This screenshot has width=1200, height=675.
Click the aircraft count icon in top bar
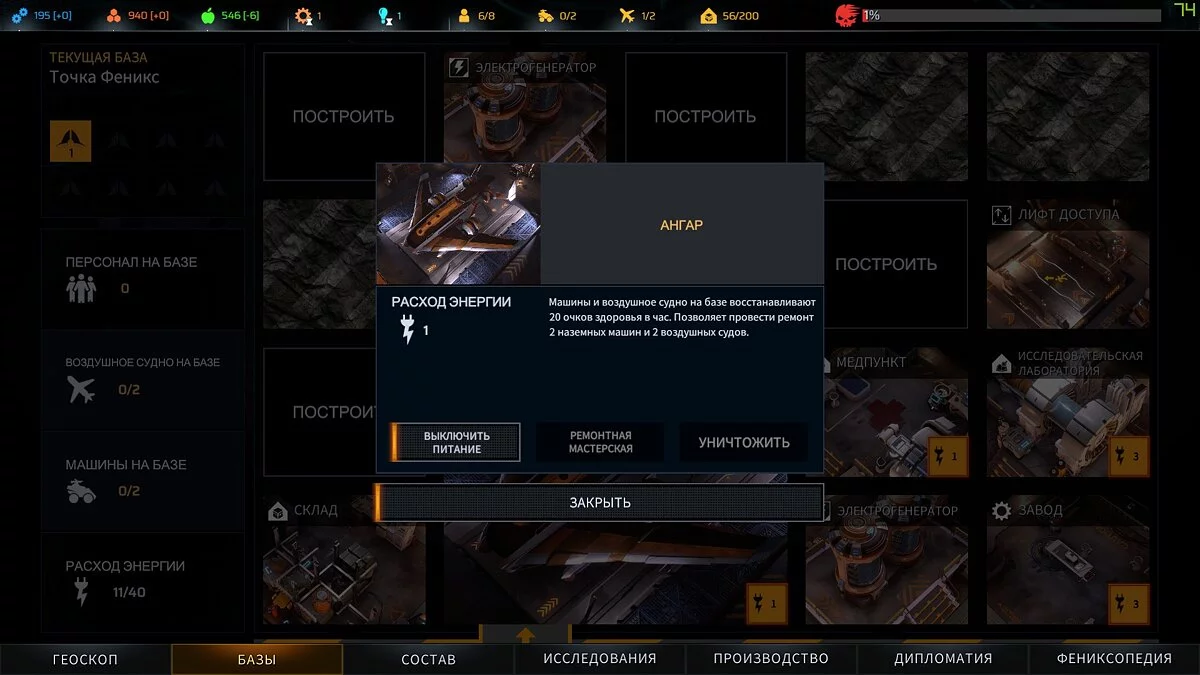pyautogui.click(x=627, y=16)
